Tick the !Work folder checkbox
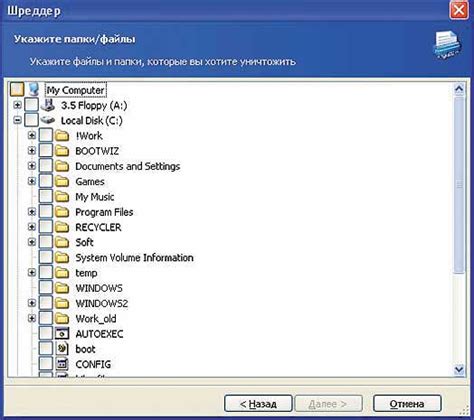474x420 pixels. tap(46, 136)
